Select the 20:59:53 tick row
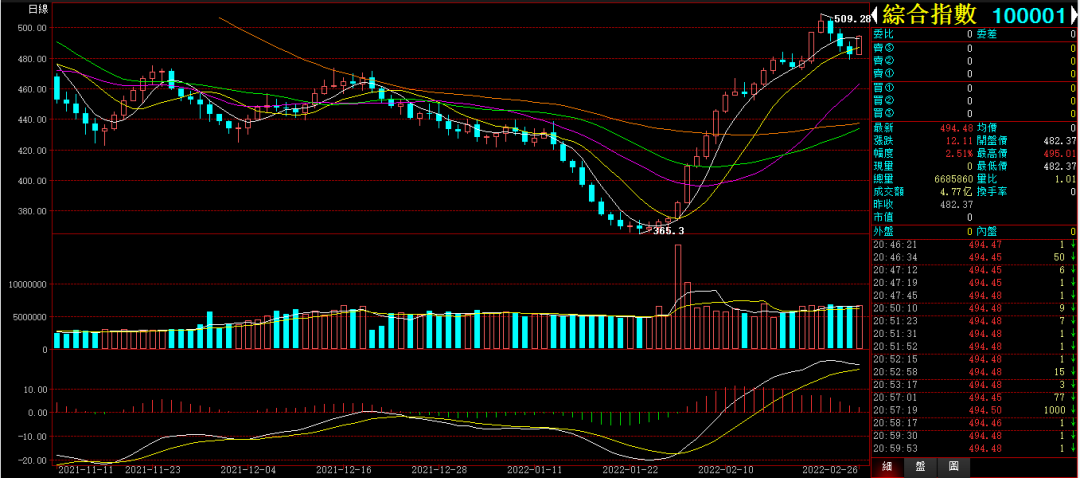Screen dimensions: 1080x478 pos(974,448)
